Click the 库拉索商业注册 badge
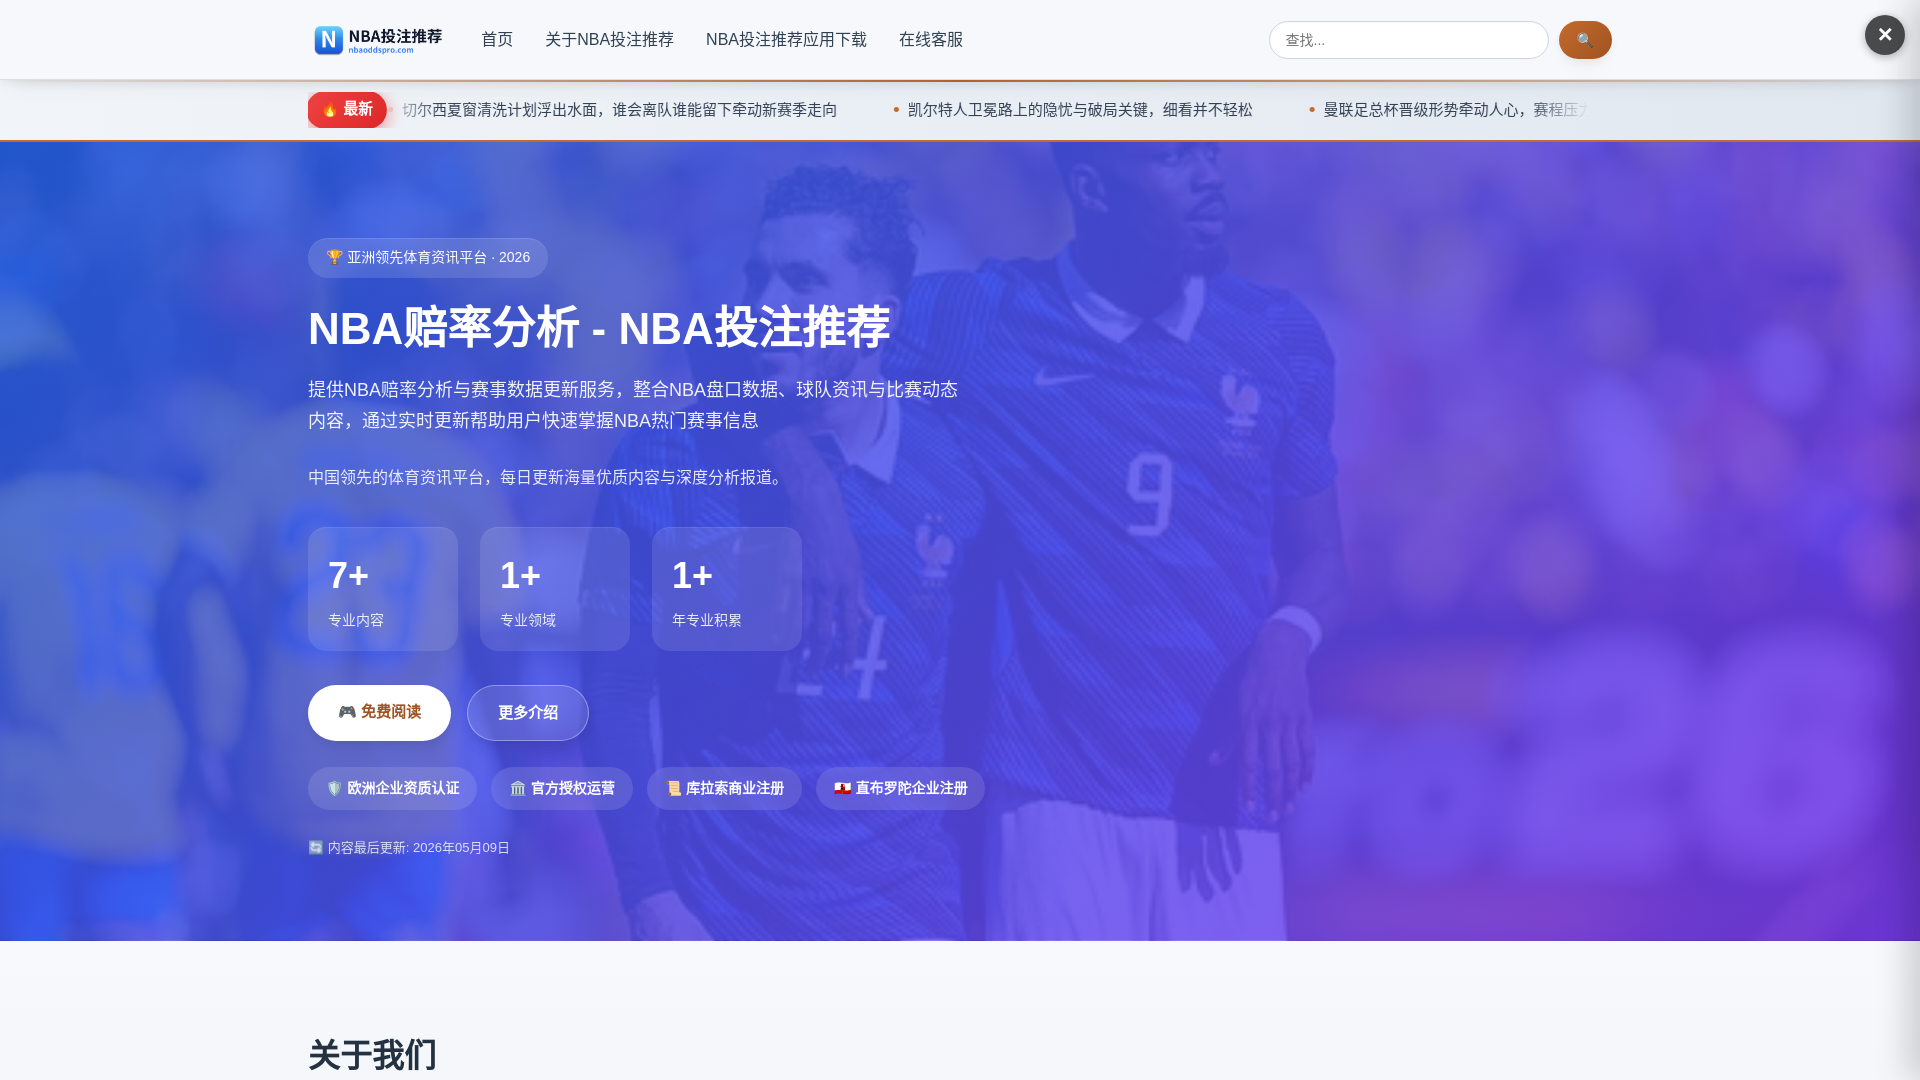 [x=724, y=789]
